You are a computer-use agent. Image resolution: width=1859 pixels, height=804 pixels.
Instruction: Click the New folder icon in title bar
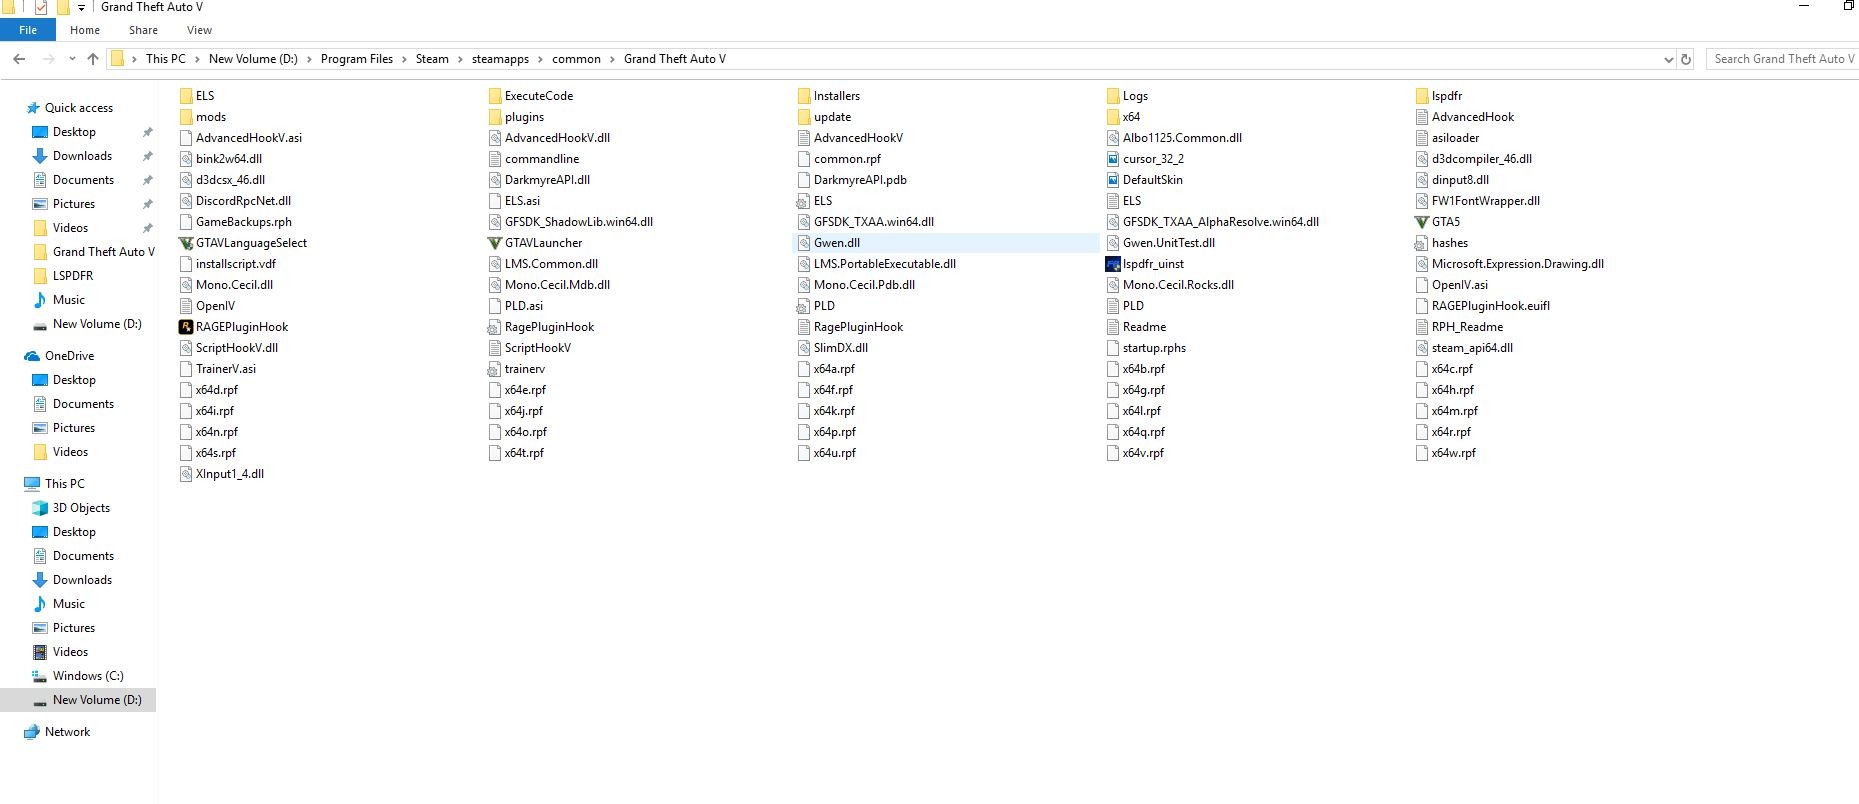point(62,7)
